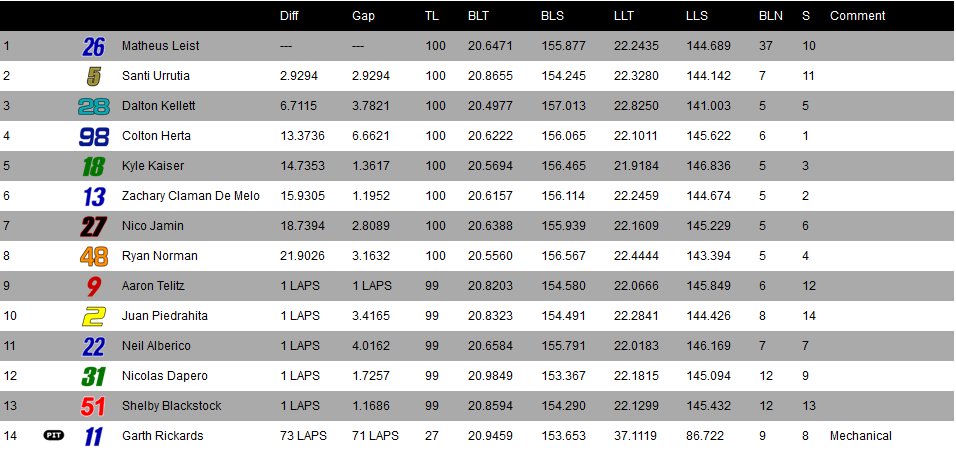This screenshot has width=956, height=454.
Task: Select the green car number 18 icon
Action: (93, 166)
